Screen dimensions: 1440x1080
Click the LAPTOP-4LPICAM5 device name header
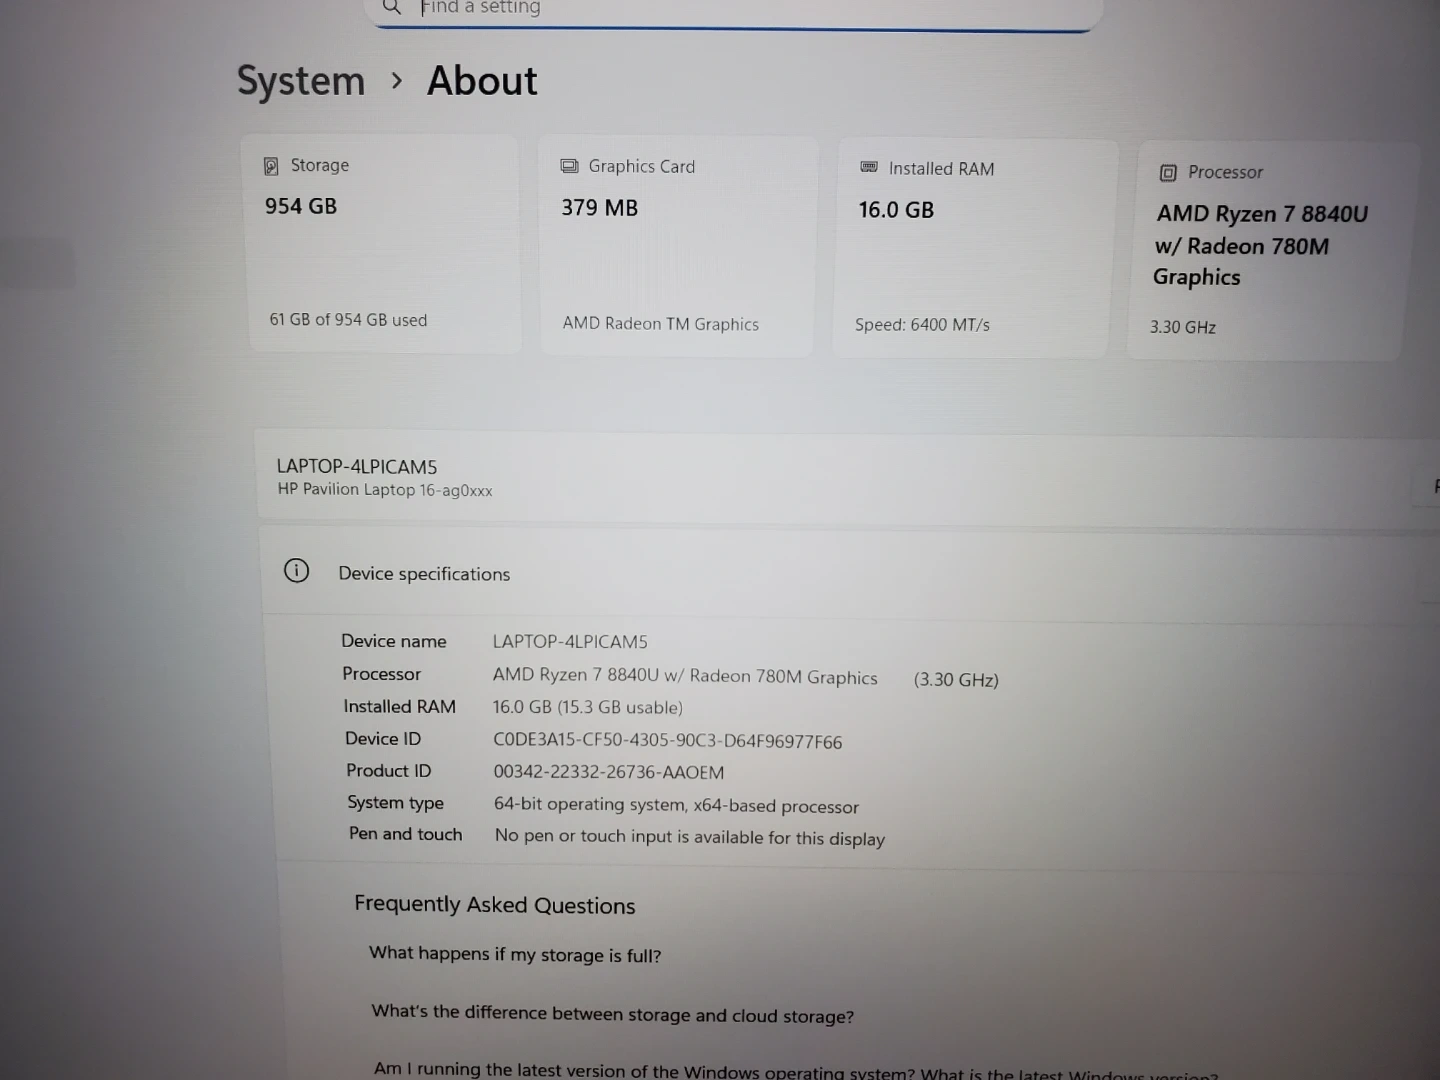click(x=357, y=467)
